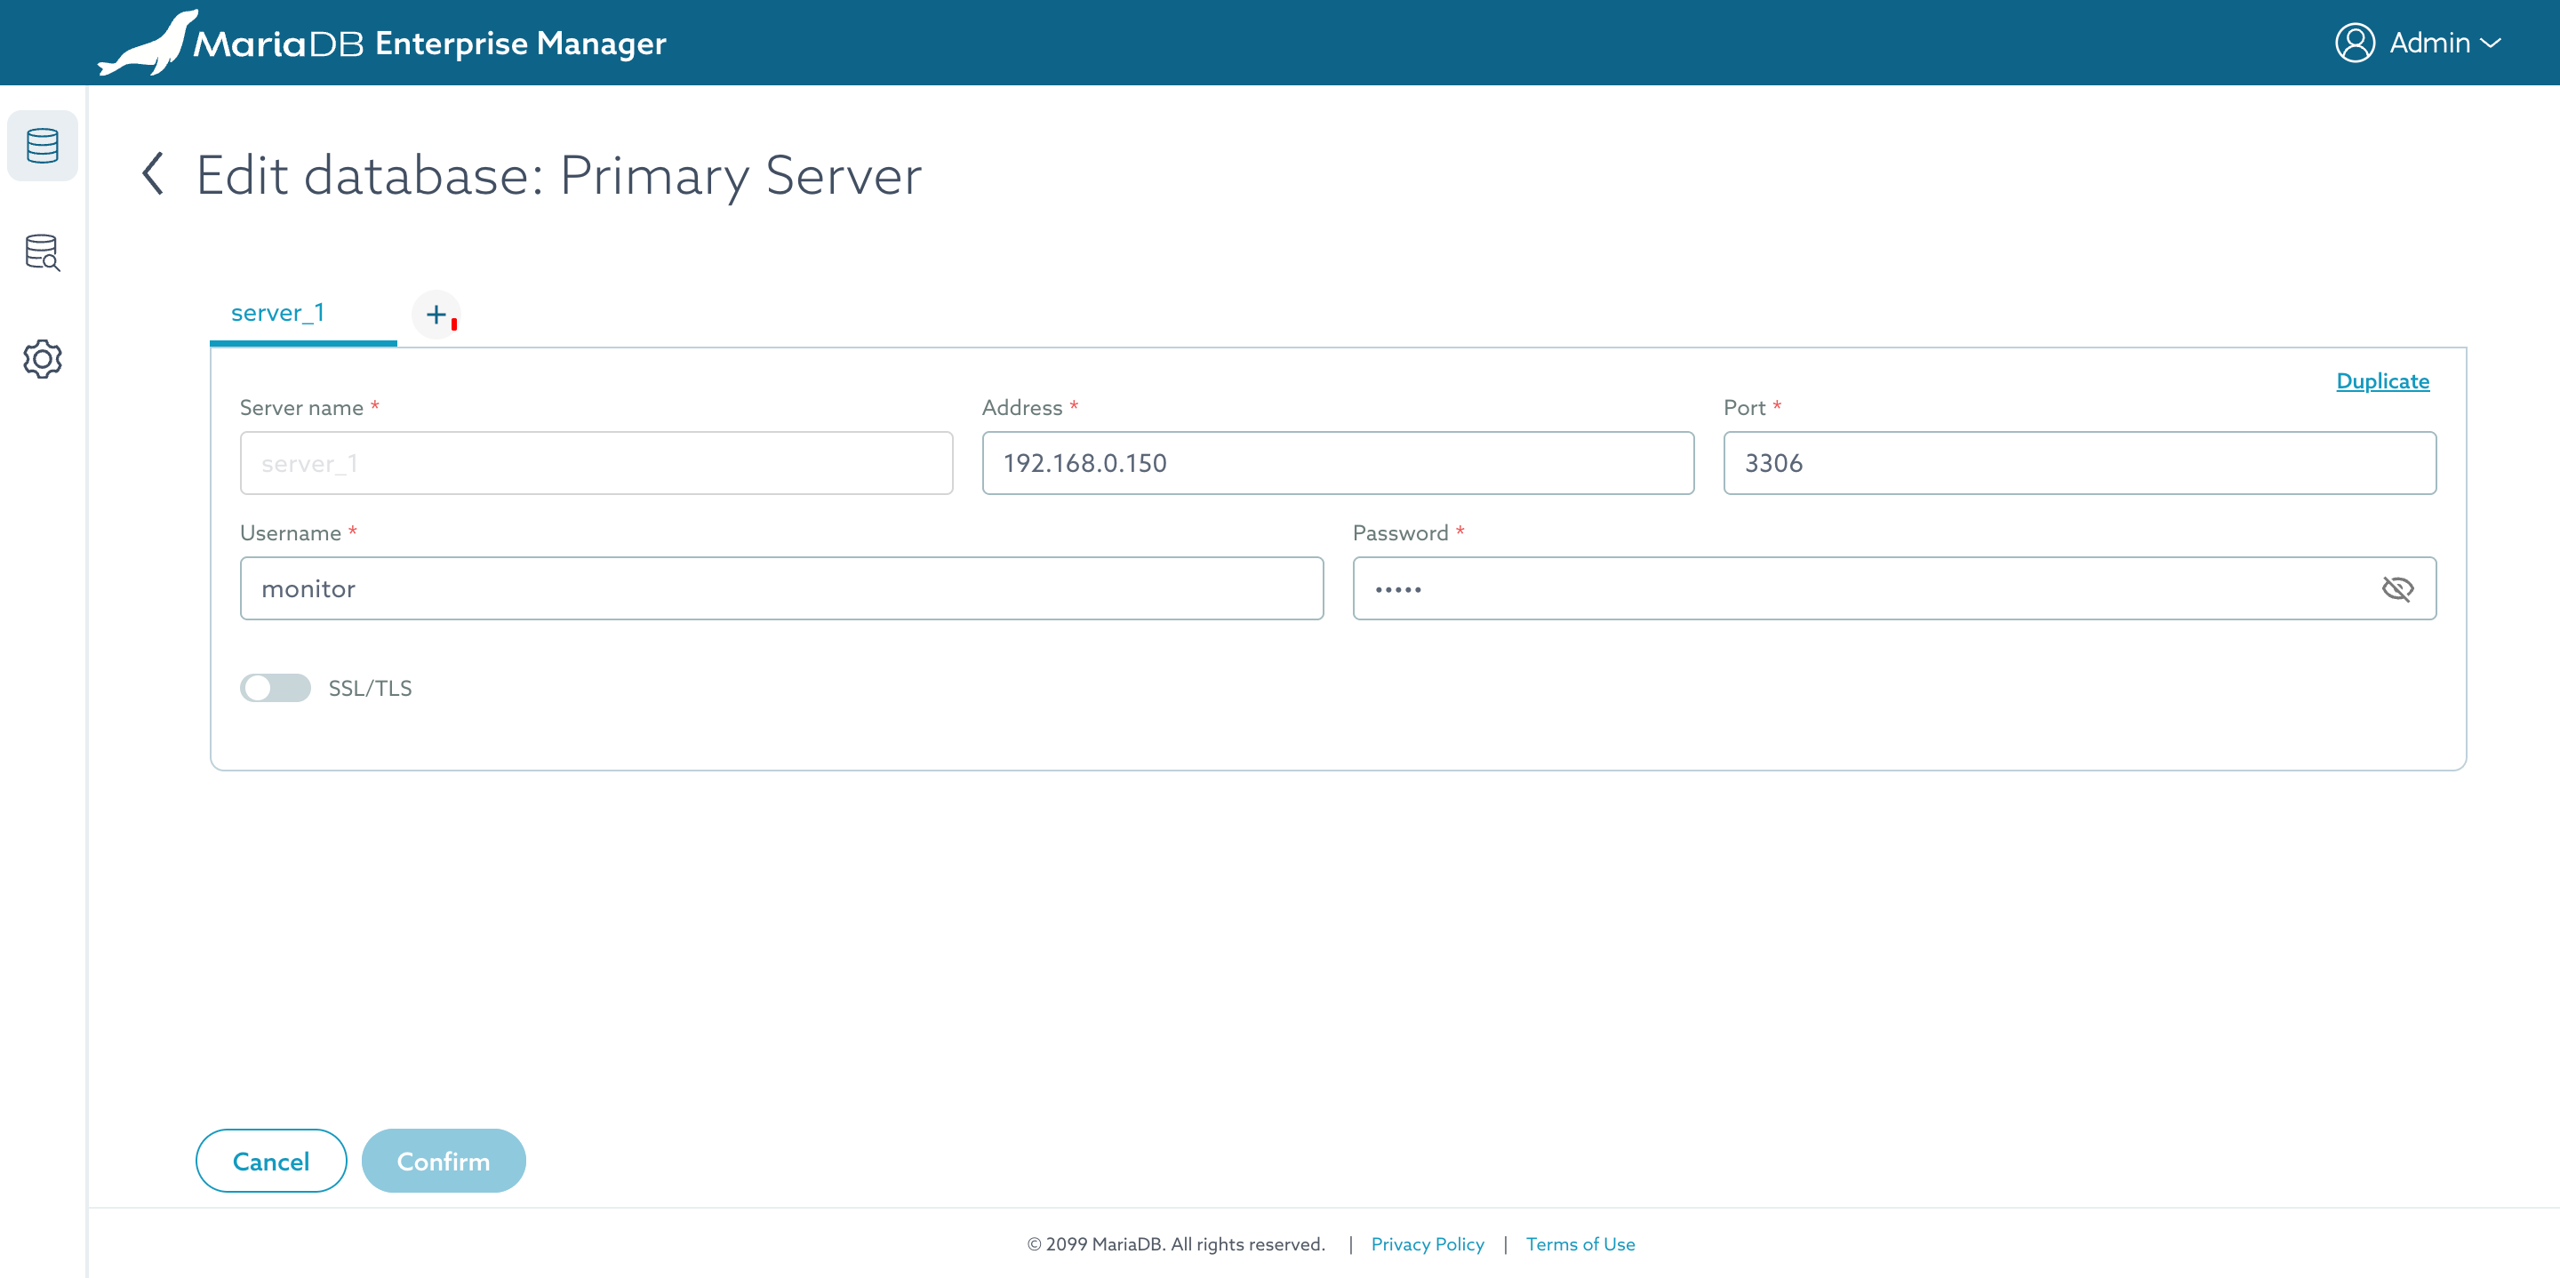Expand the Admin dropdown chevron

[x=2491, y=44]
